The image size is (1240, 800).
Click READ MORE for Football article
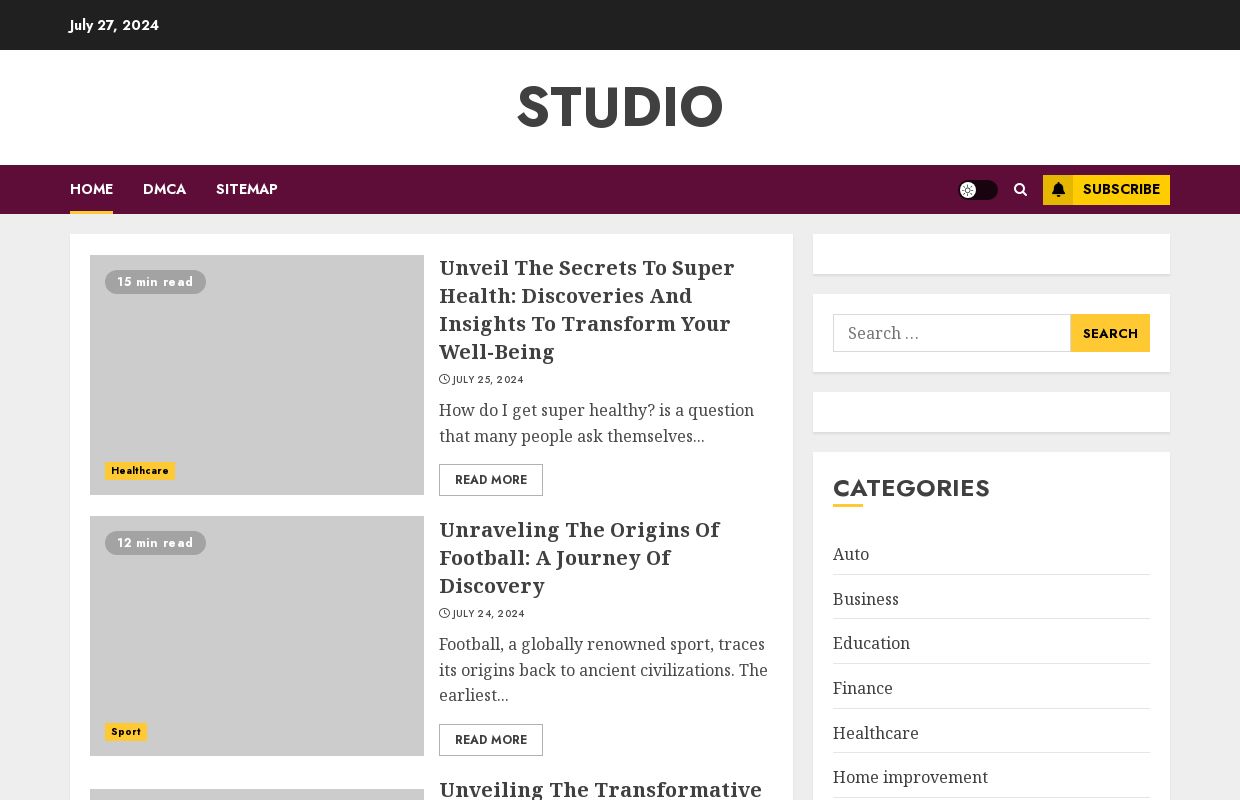(491, 740)
